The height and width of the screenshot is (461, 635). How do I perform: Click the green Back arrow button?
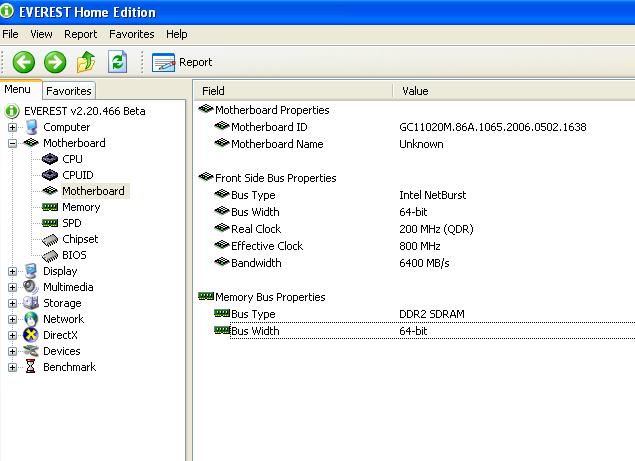pyautogui.click(x=23, y=62)
